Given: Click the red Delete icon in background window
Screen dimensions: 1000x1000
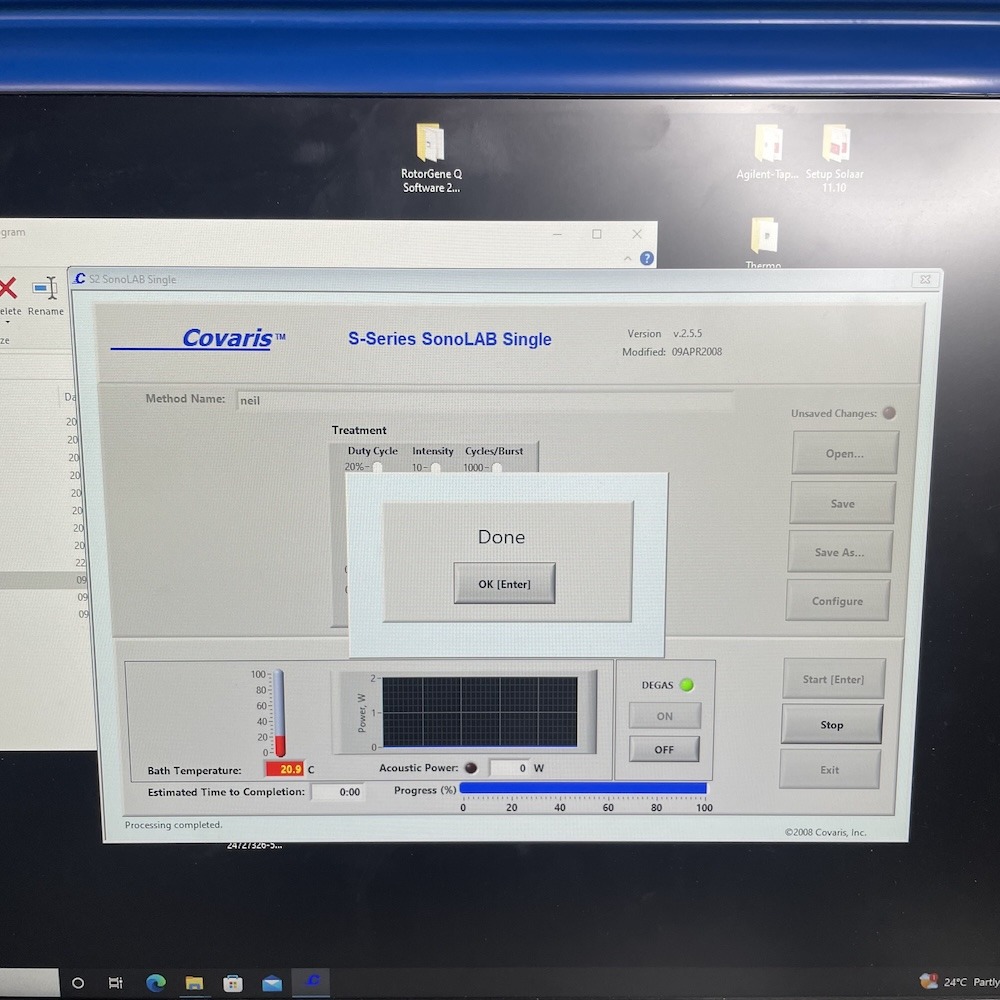Looking at the screenshot, I should click(x=8, y=288).
